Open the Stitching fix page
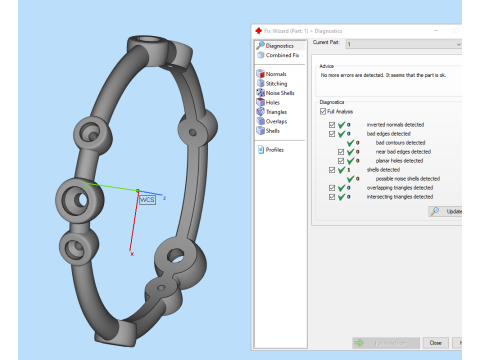The image size is (480, 360). 272,83
